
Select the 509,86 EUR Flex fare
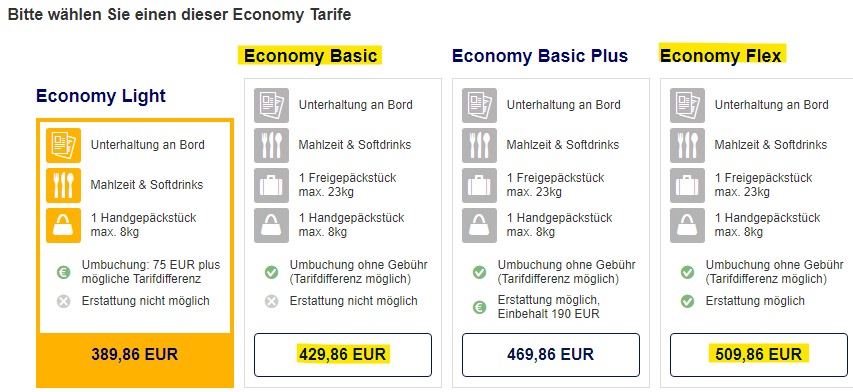pos(758,355)
